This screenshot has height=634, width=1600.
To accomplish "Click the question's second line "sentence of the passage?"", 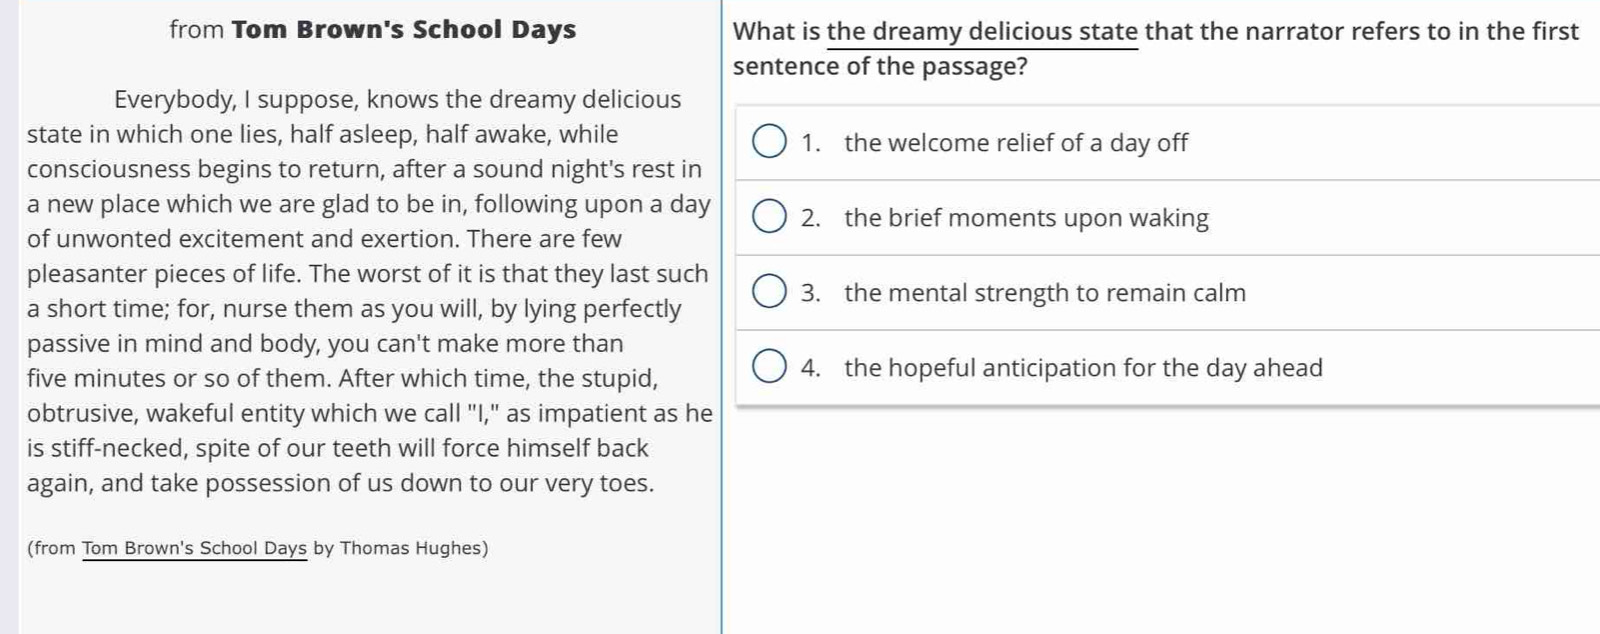I will click(x=880, y=67).
